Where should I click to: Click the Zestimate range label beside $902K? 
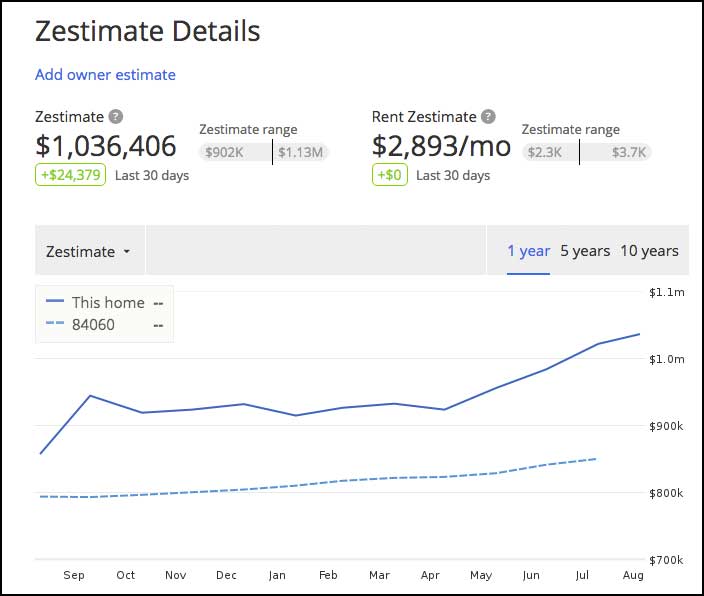[x=248, y=130]
